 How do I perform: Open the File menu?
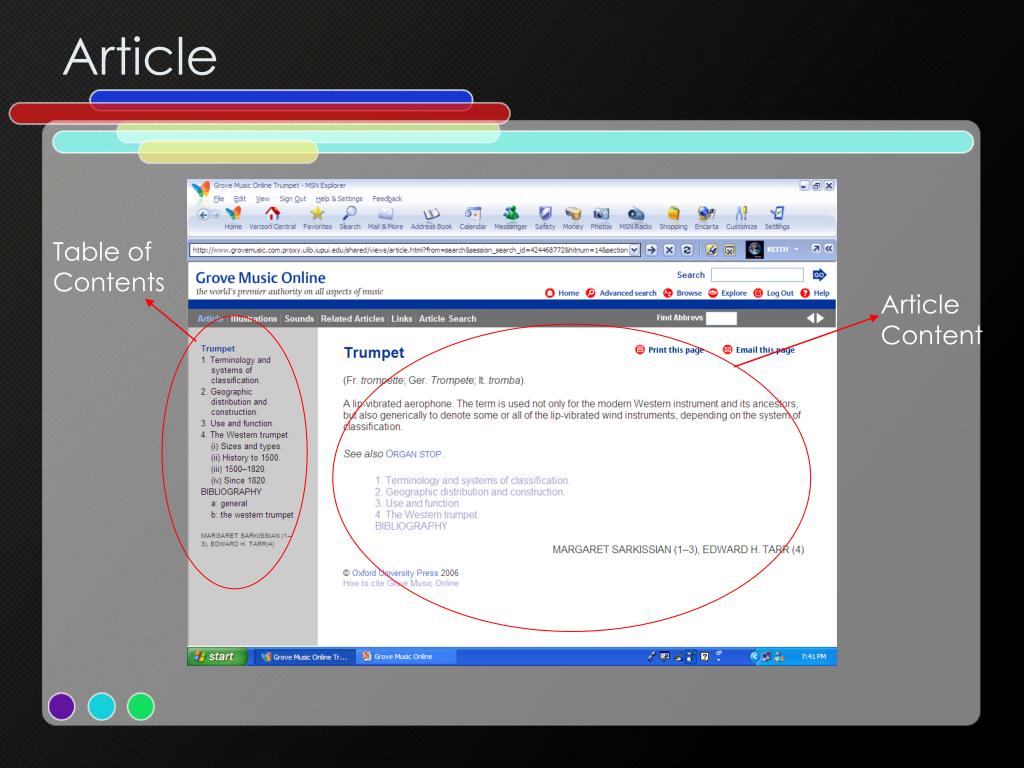tap(219, 199)
